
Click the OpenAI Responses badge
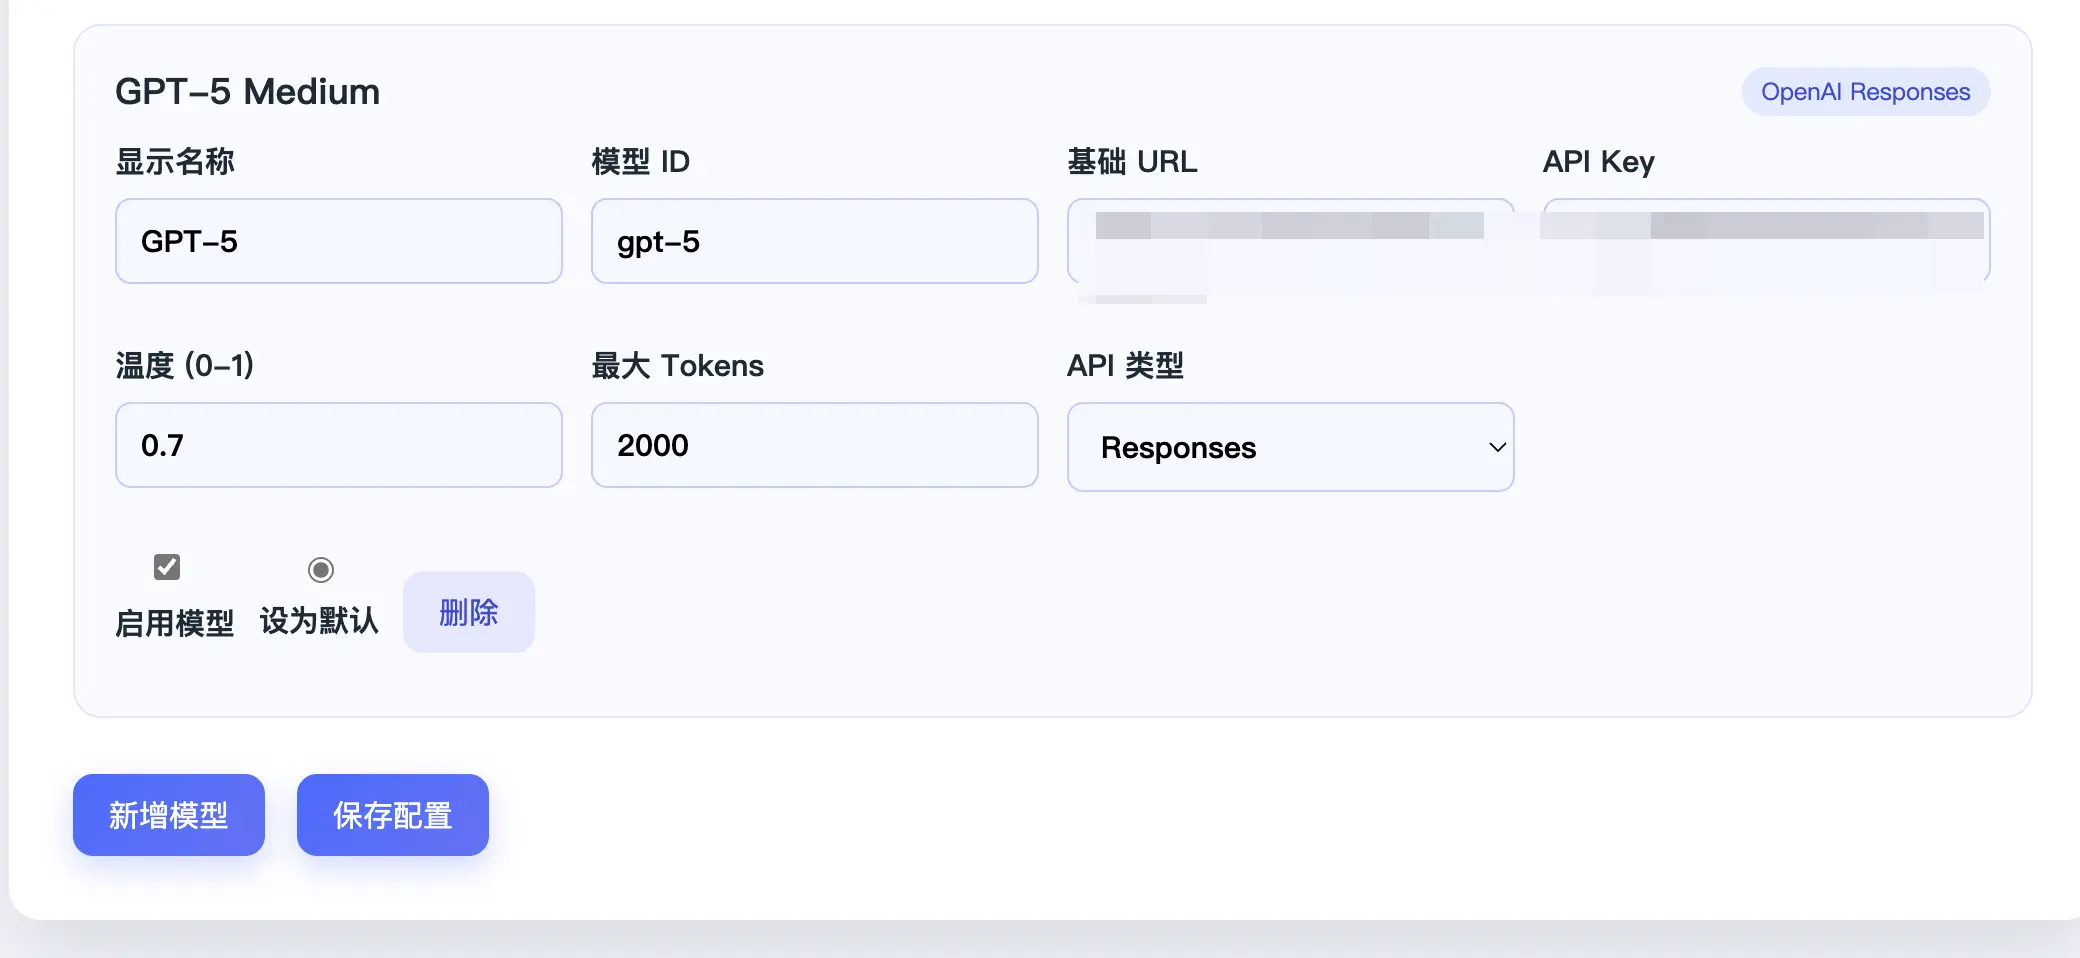coord(1865,92)
